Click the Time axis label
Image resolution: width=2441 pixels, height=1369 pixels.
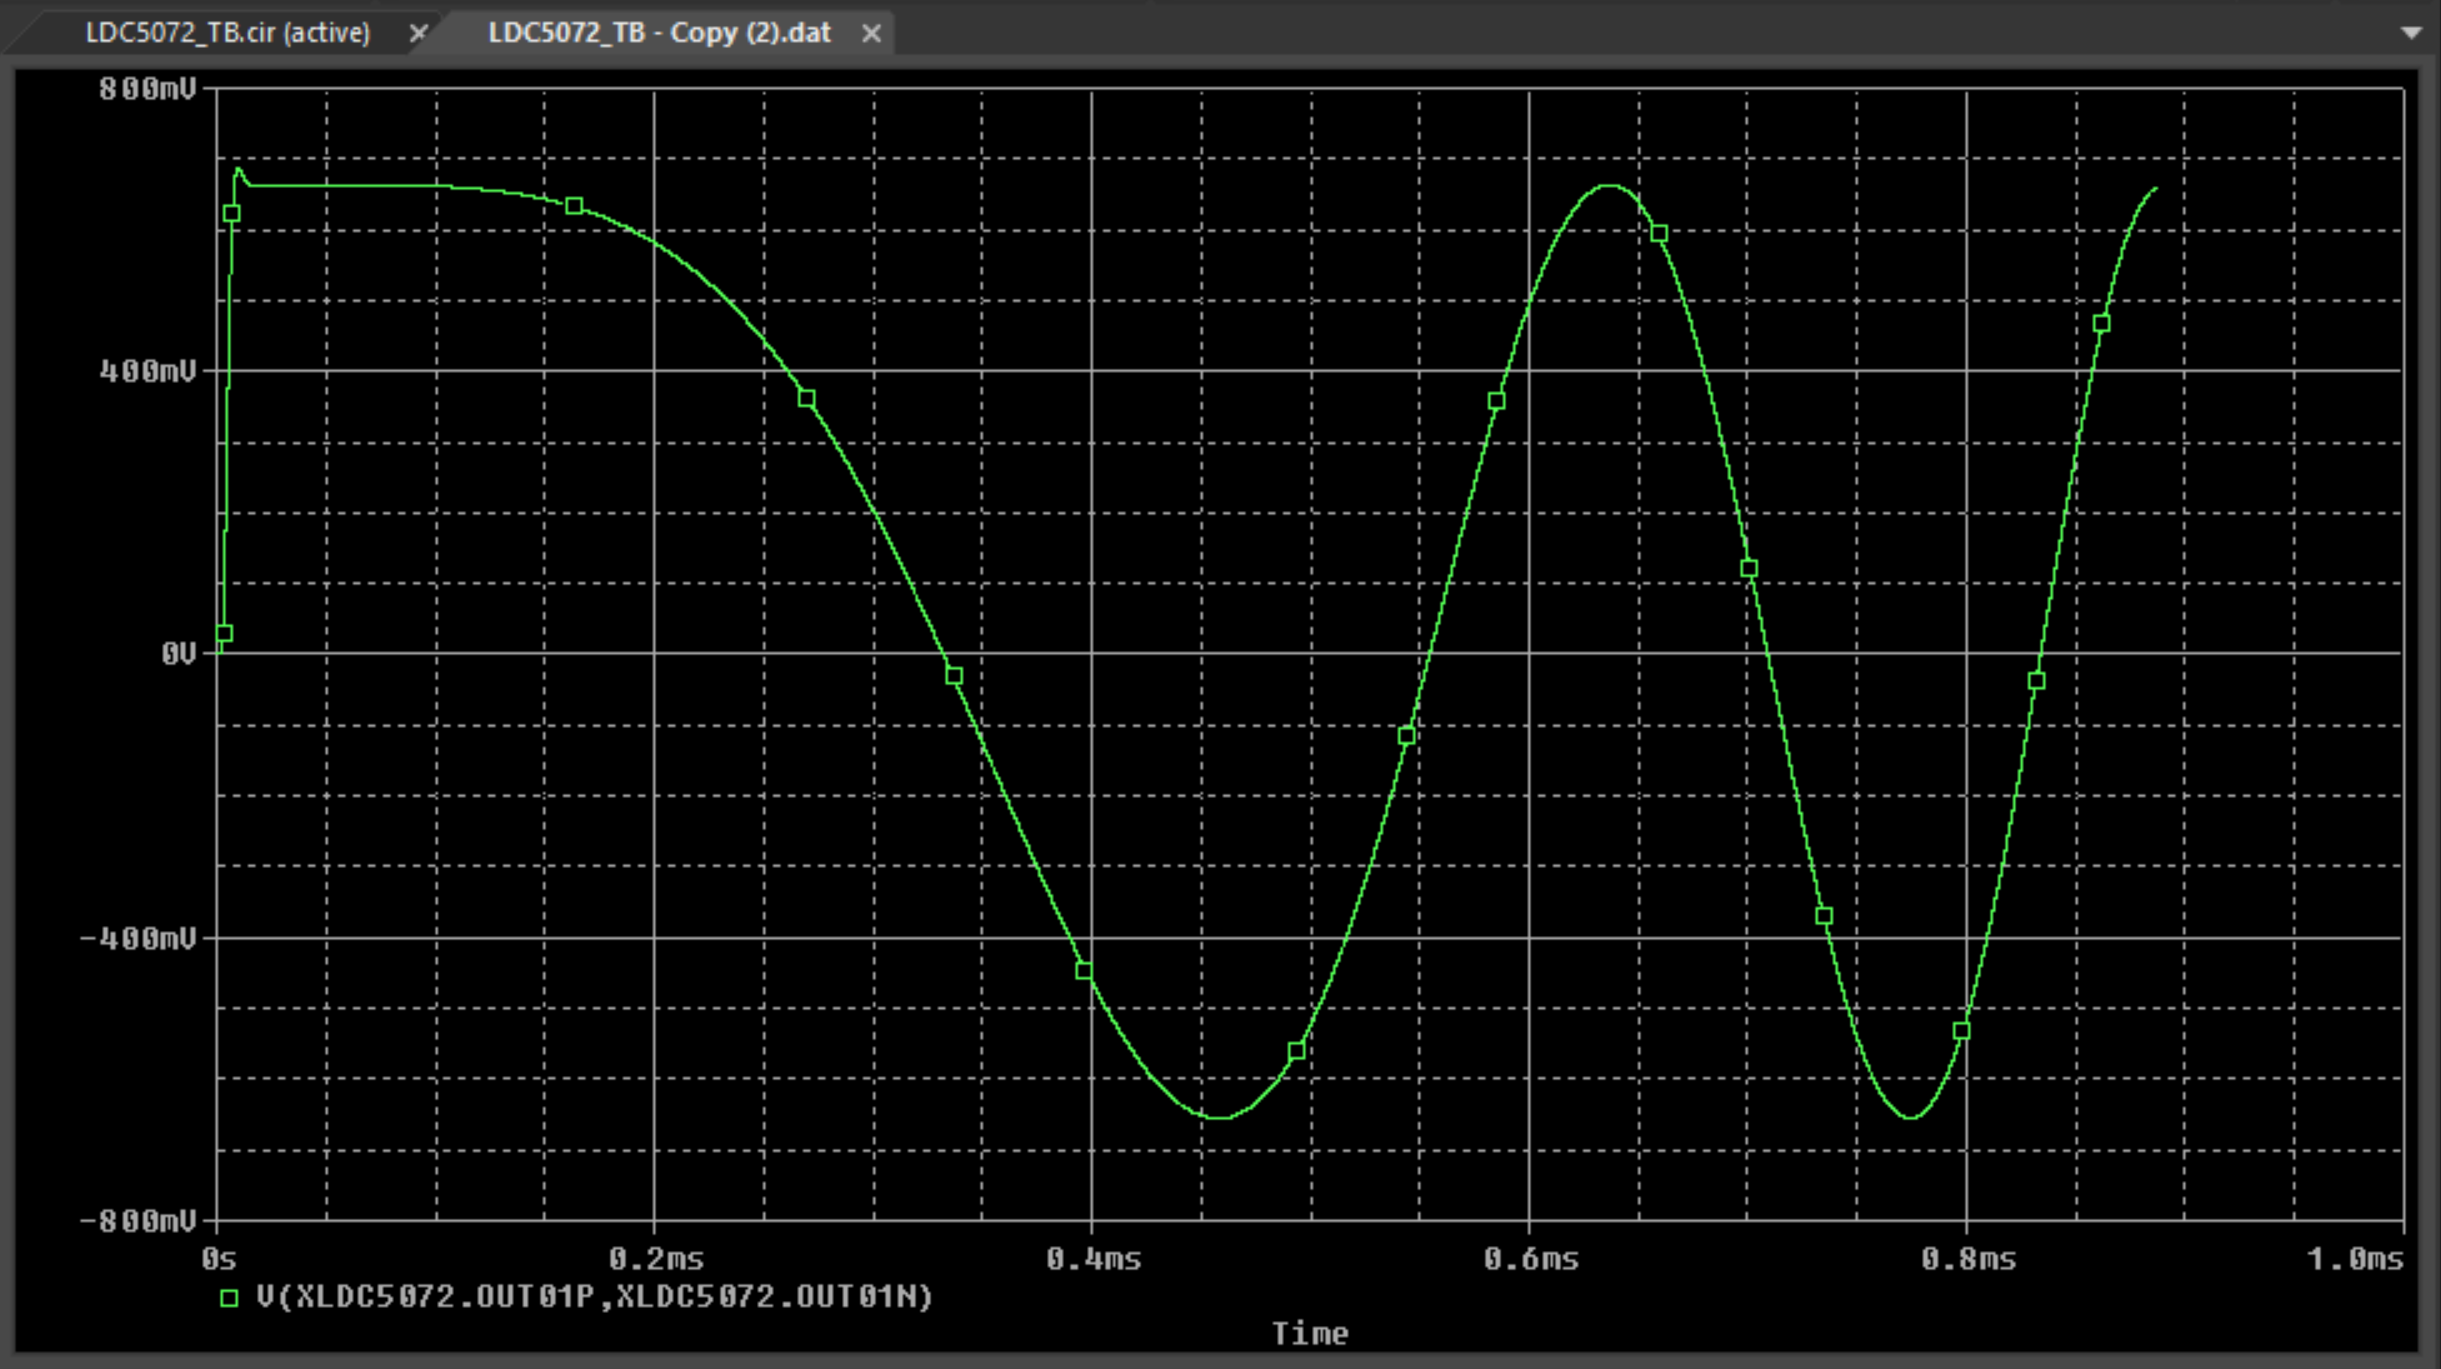click(x=1310, y=1333)
